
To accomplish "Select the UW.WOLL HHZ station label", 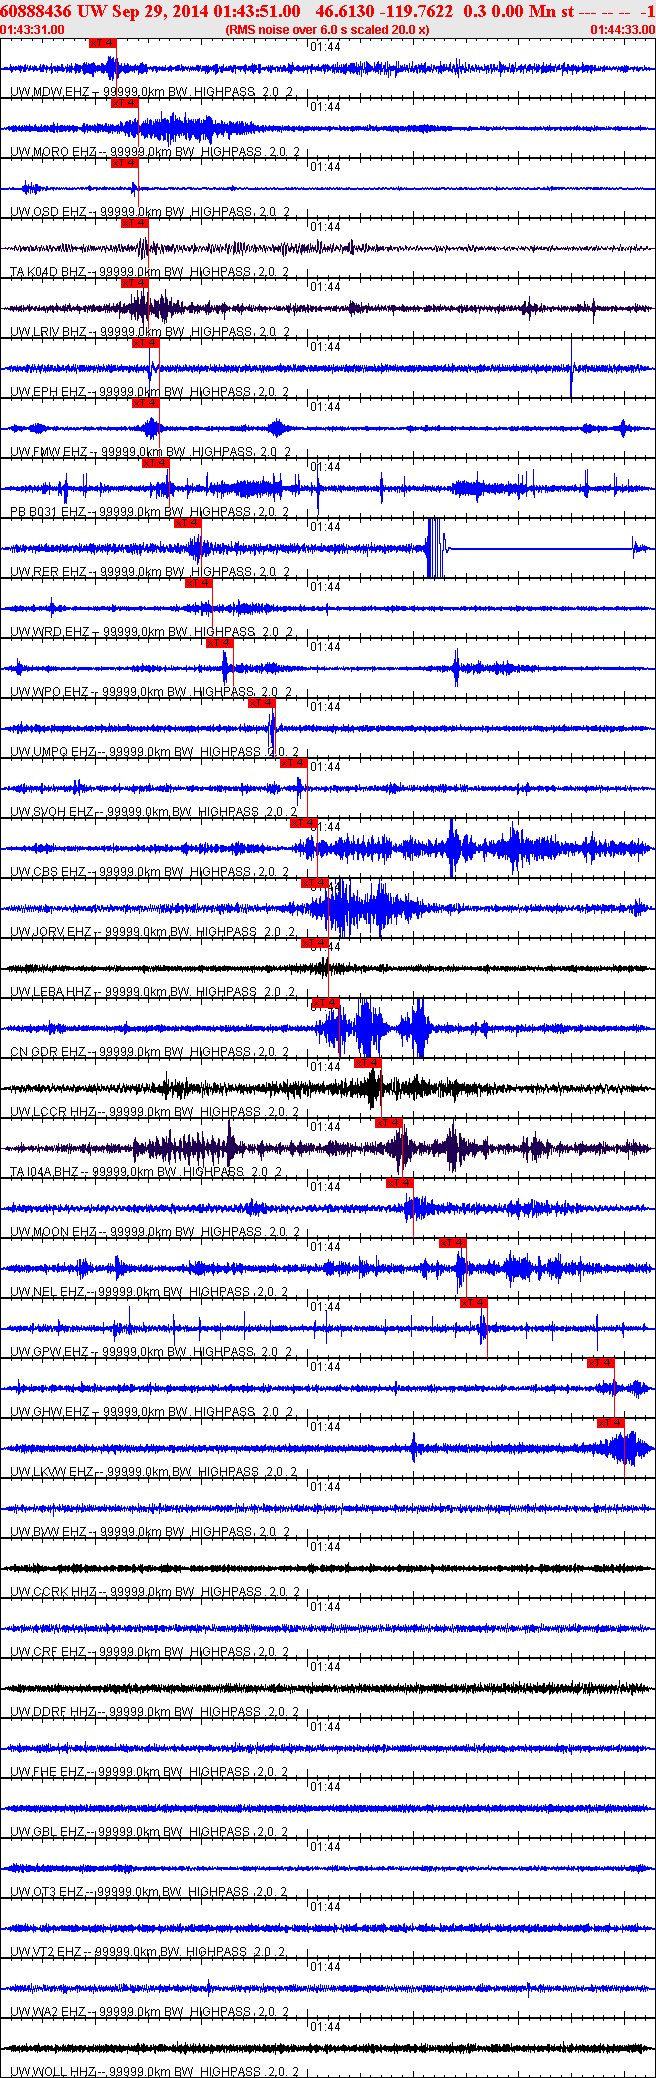I will (x=54, y=2072).
